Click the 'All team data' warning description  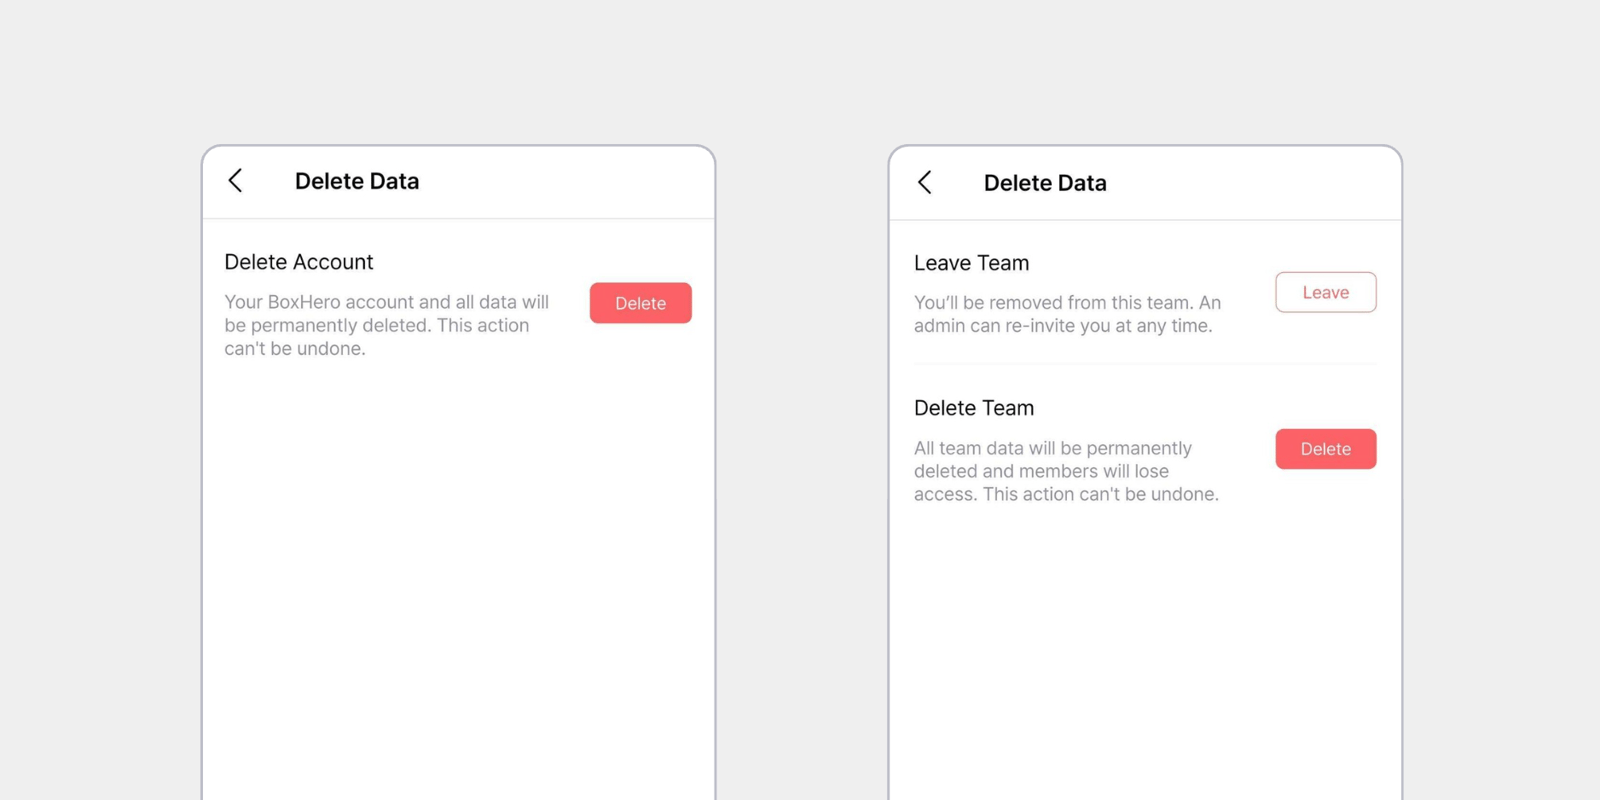click(1066, 471)
